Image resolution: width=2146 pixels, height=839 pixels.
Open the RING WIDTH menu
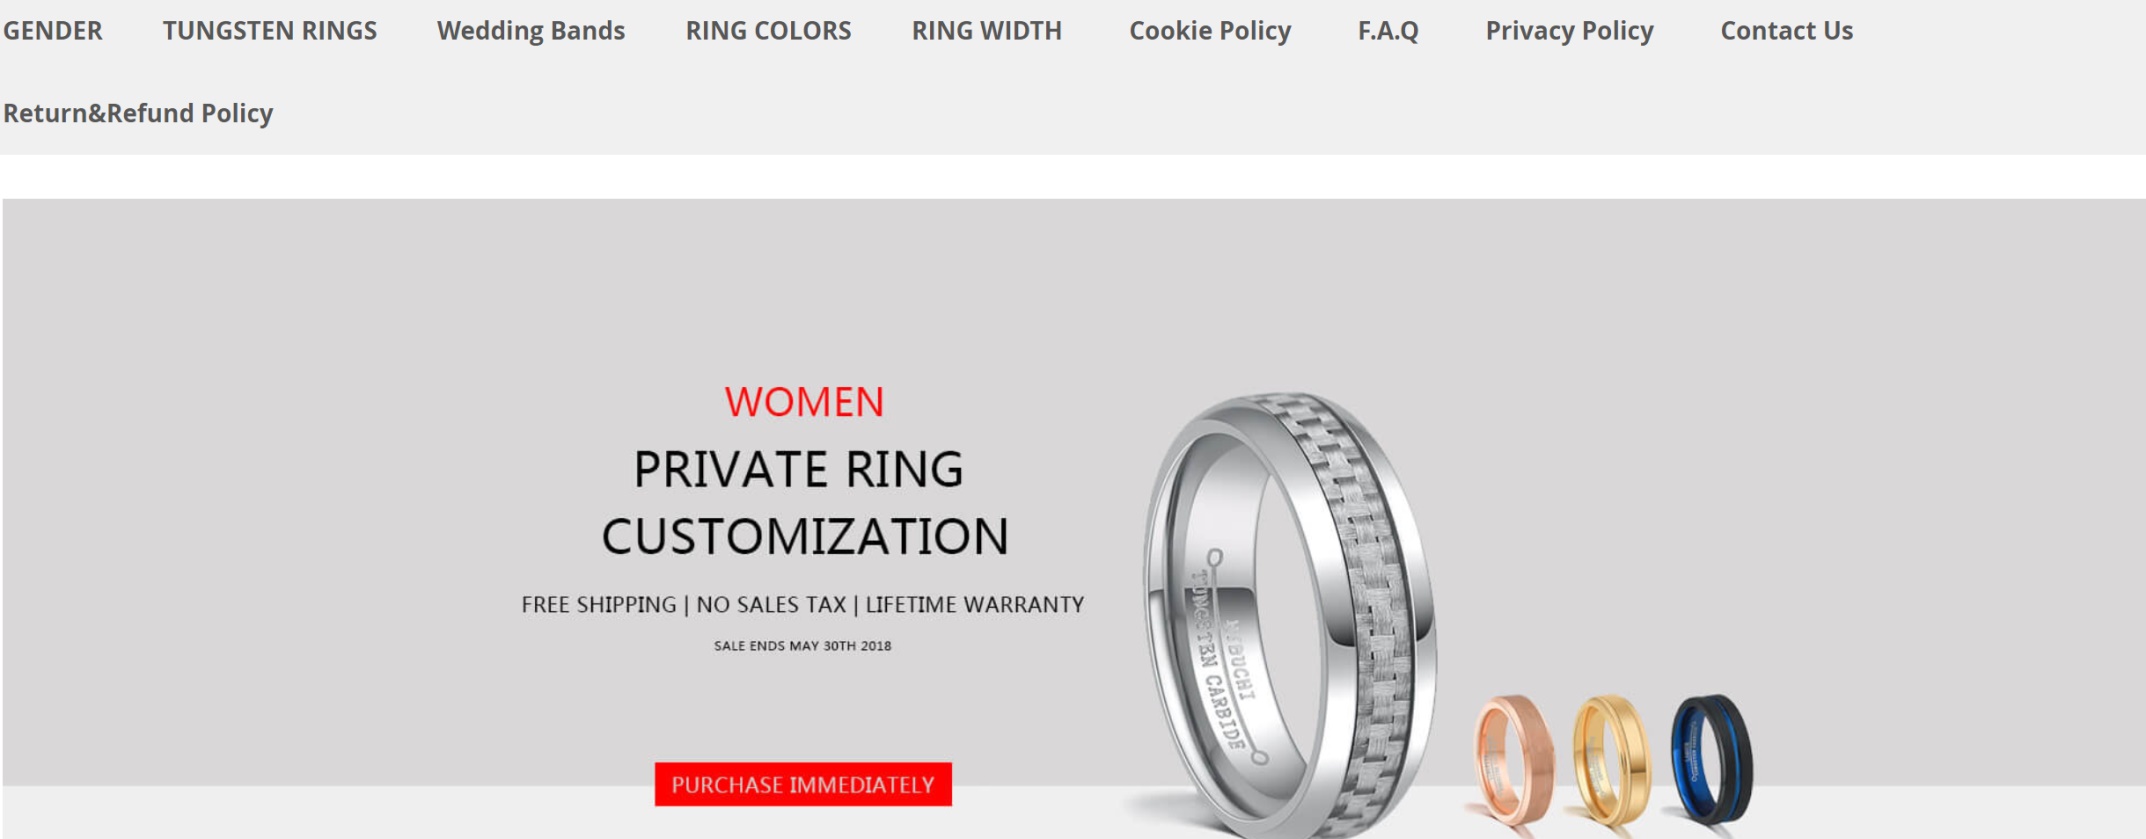(987, 31)
